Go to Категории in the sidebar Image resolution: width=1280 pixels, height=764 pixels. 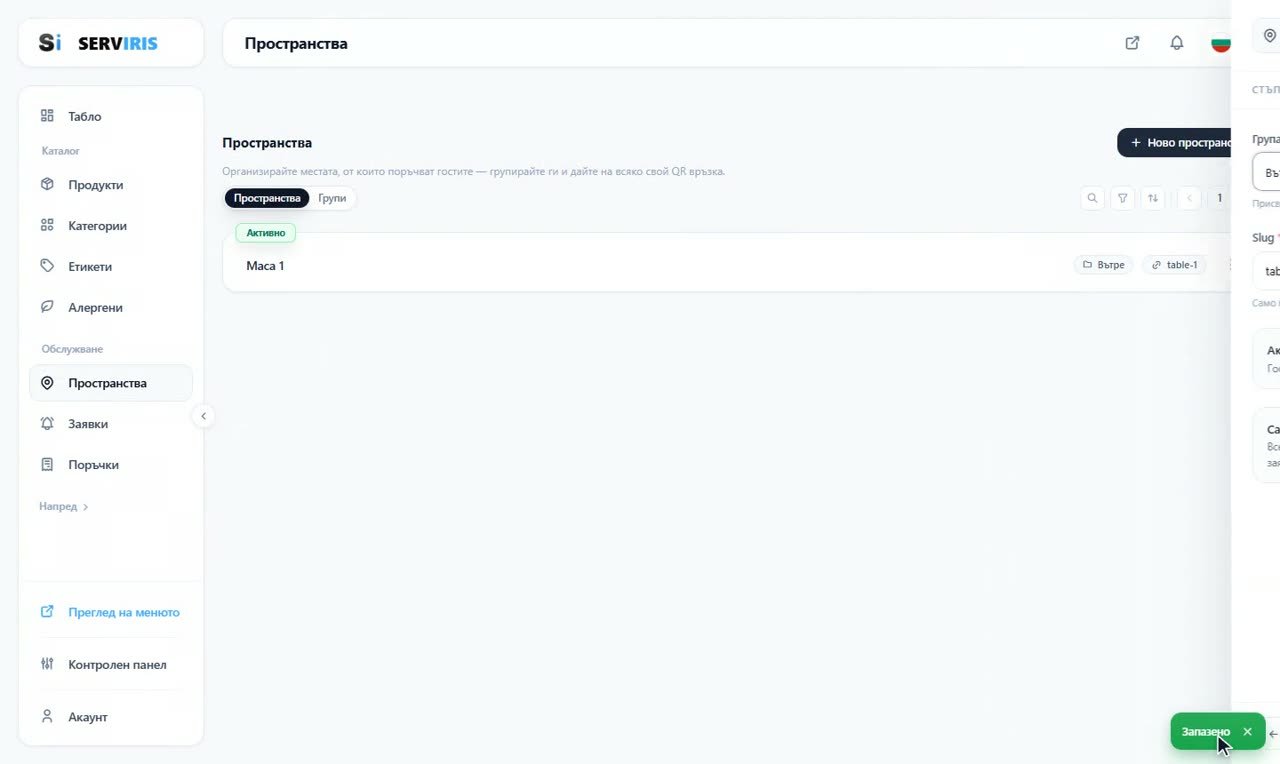[110, 226]
